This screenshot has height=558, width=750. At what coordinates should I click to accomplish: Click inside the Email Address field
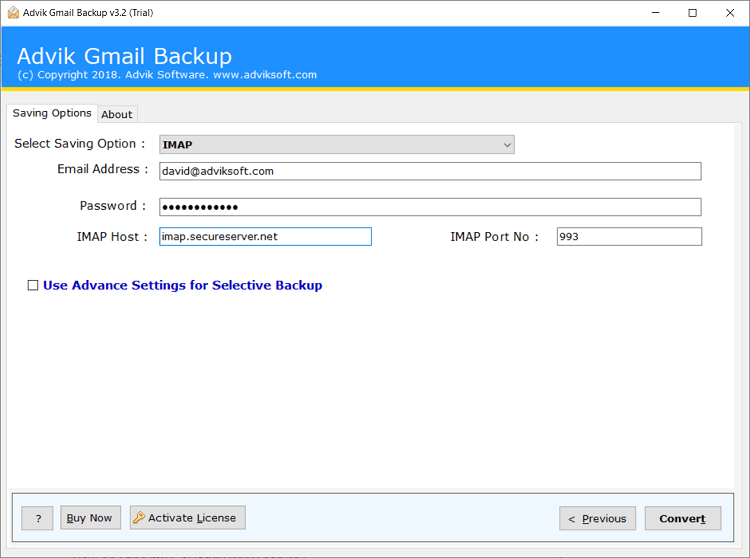pos(430,171)
